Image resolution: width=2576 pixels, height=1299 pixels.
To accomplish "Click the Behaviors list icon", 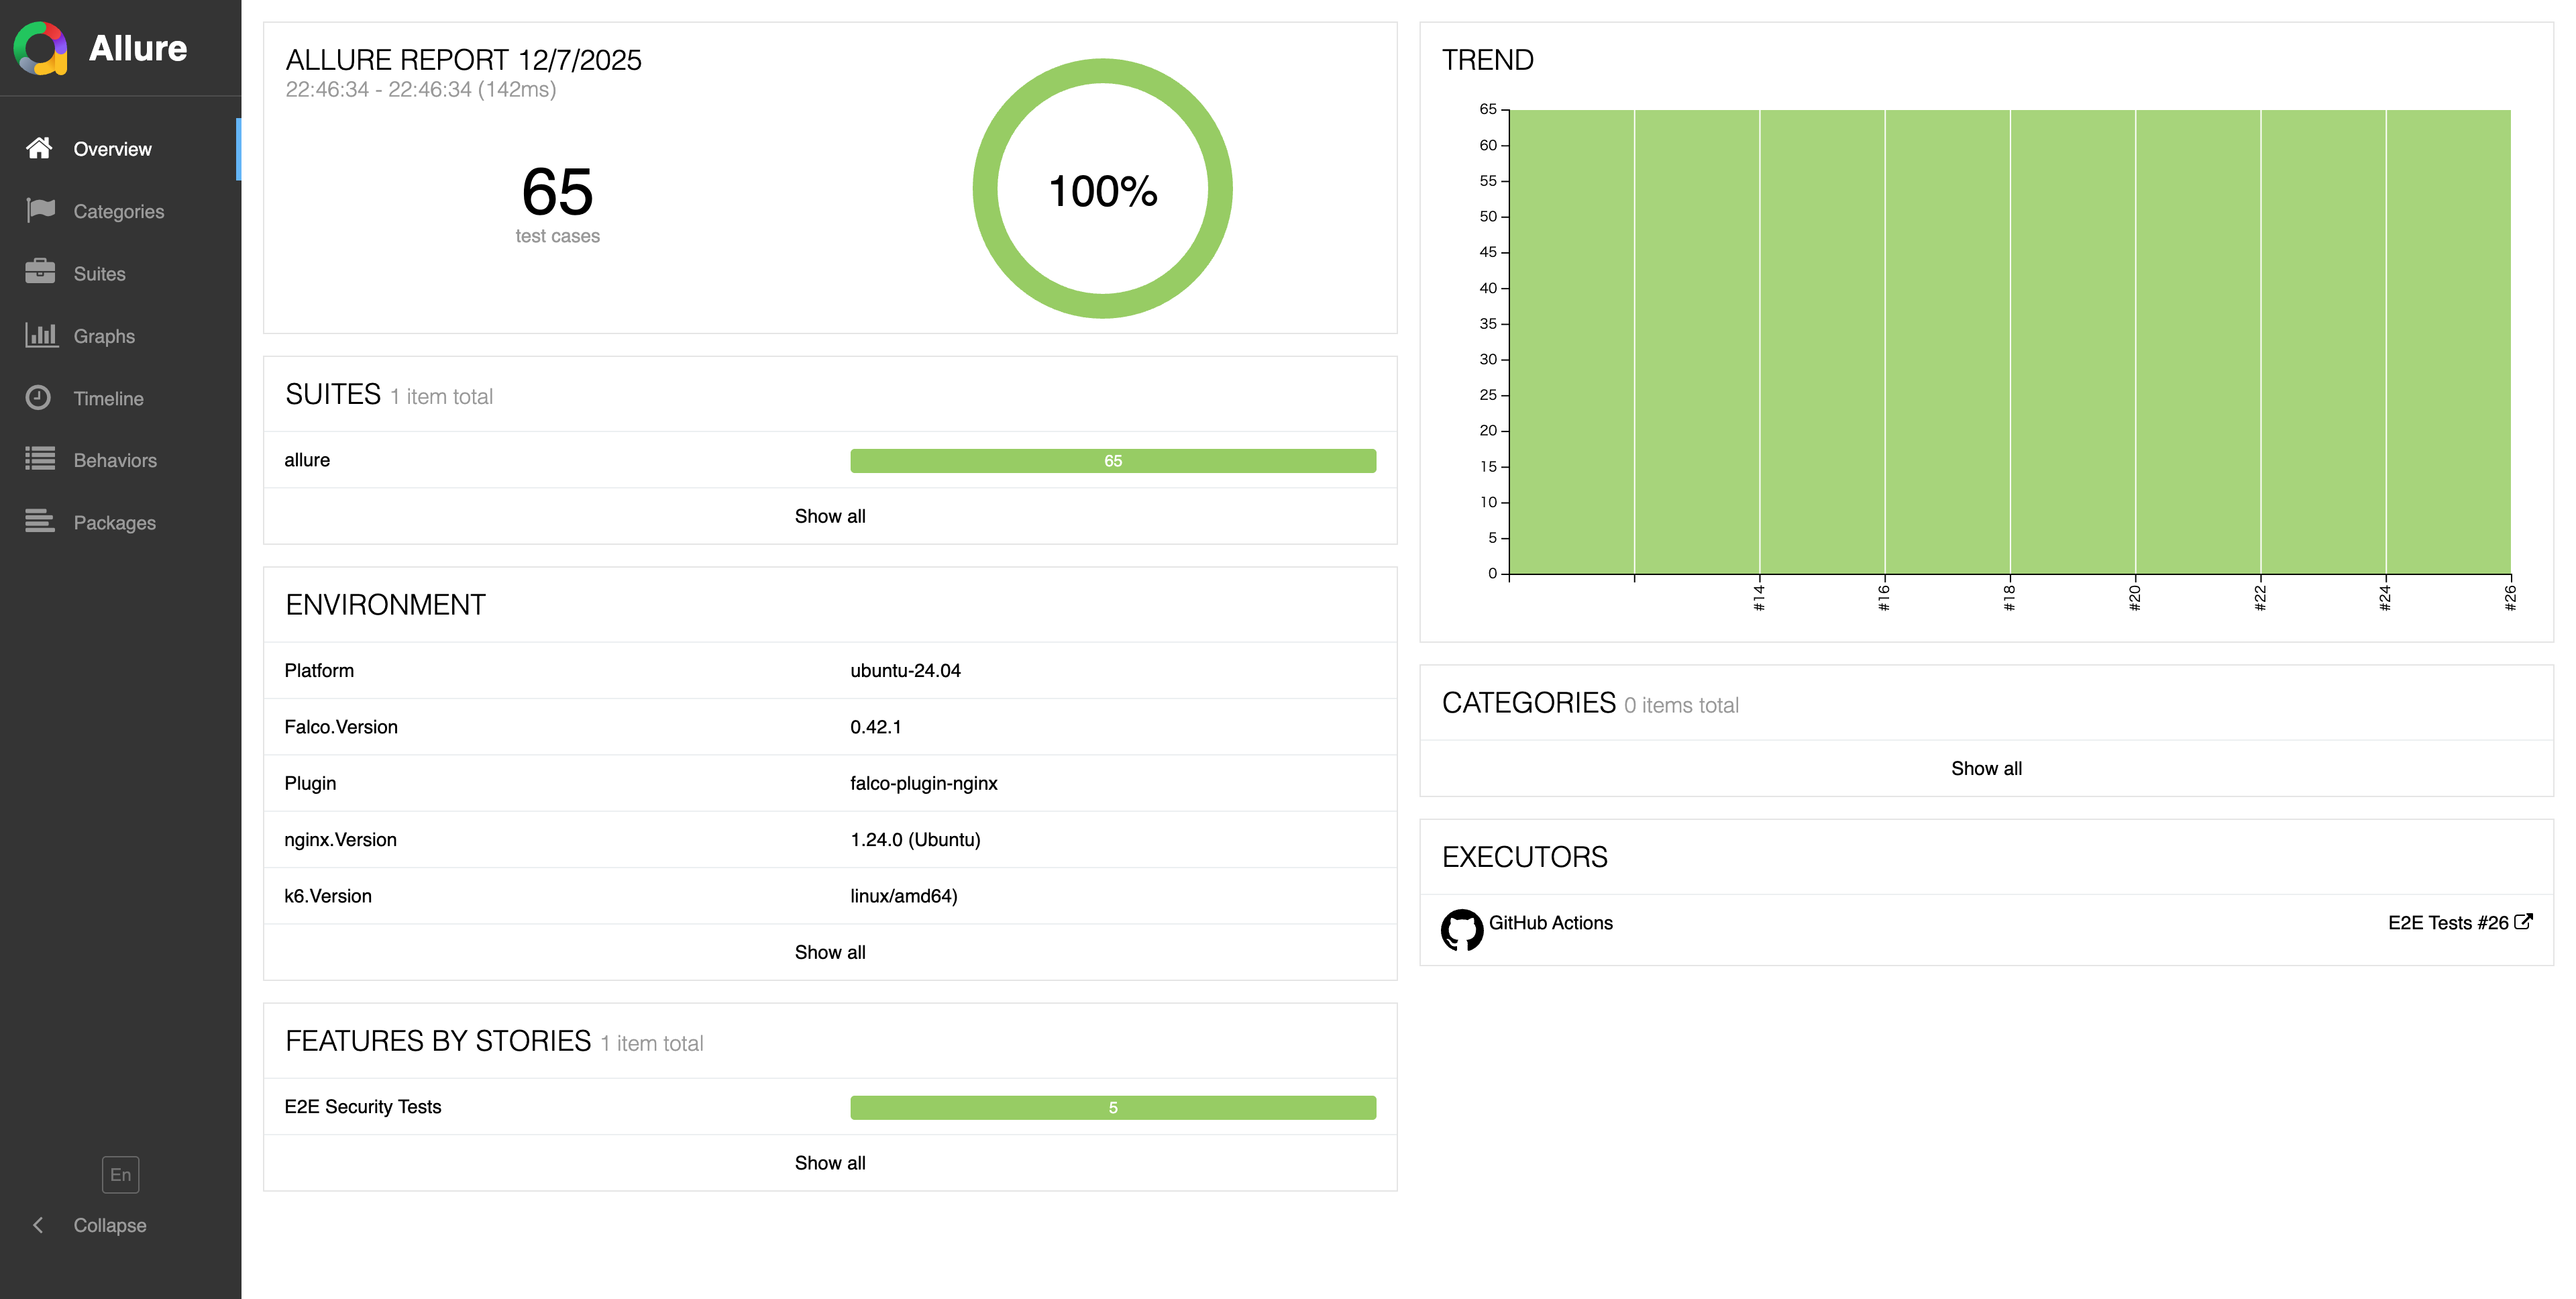I will pyautogui.click(x=40, y=459).
